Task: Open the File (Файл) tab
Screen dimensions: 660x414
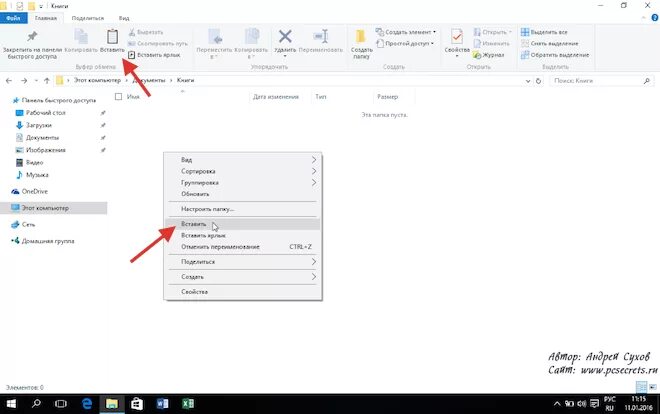Action: (13, 18)
